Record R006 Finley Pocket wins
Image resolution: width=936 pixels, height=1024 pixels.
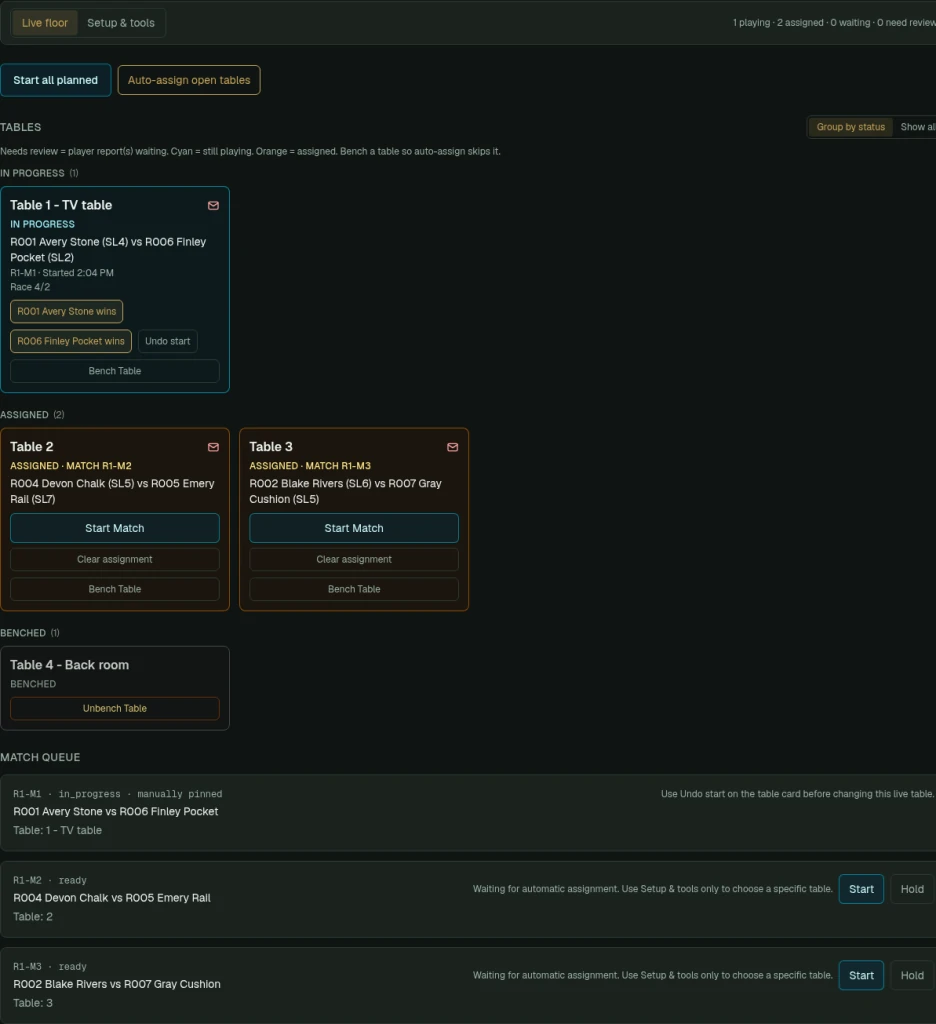point(71,341)
